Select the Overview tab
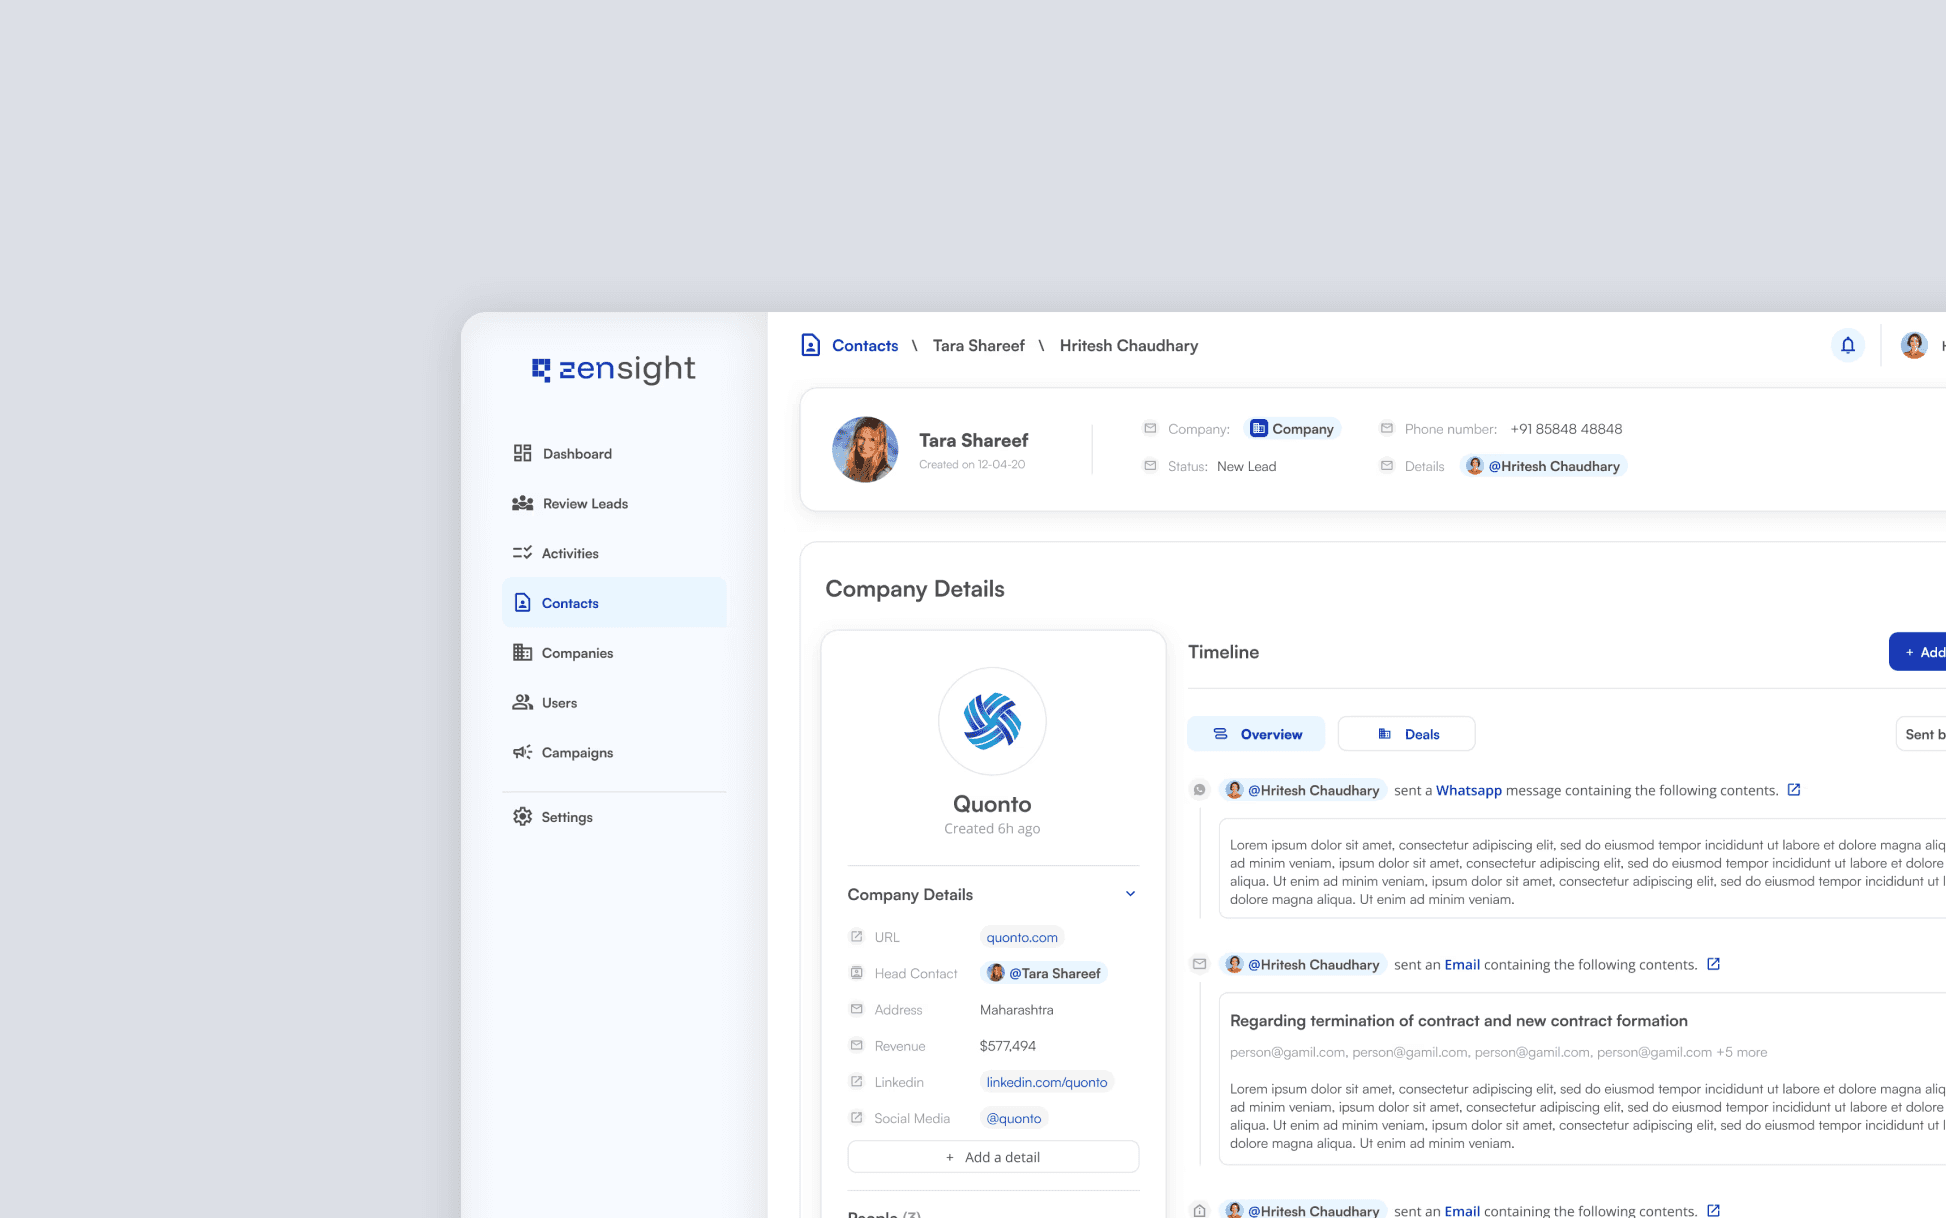 click(1256, 734)
